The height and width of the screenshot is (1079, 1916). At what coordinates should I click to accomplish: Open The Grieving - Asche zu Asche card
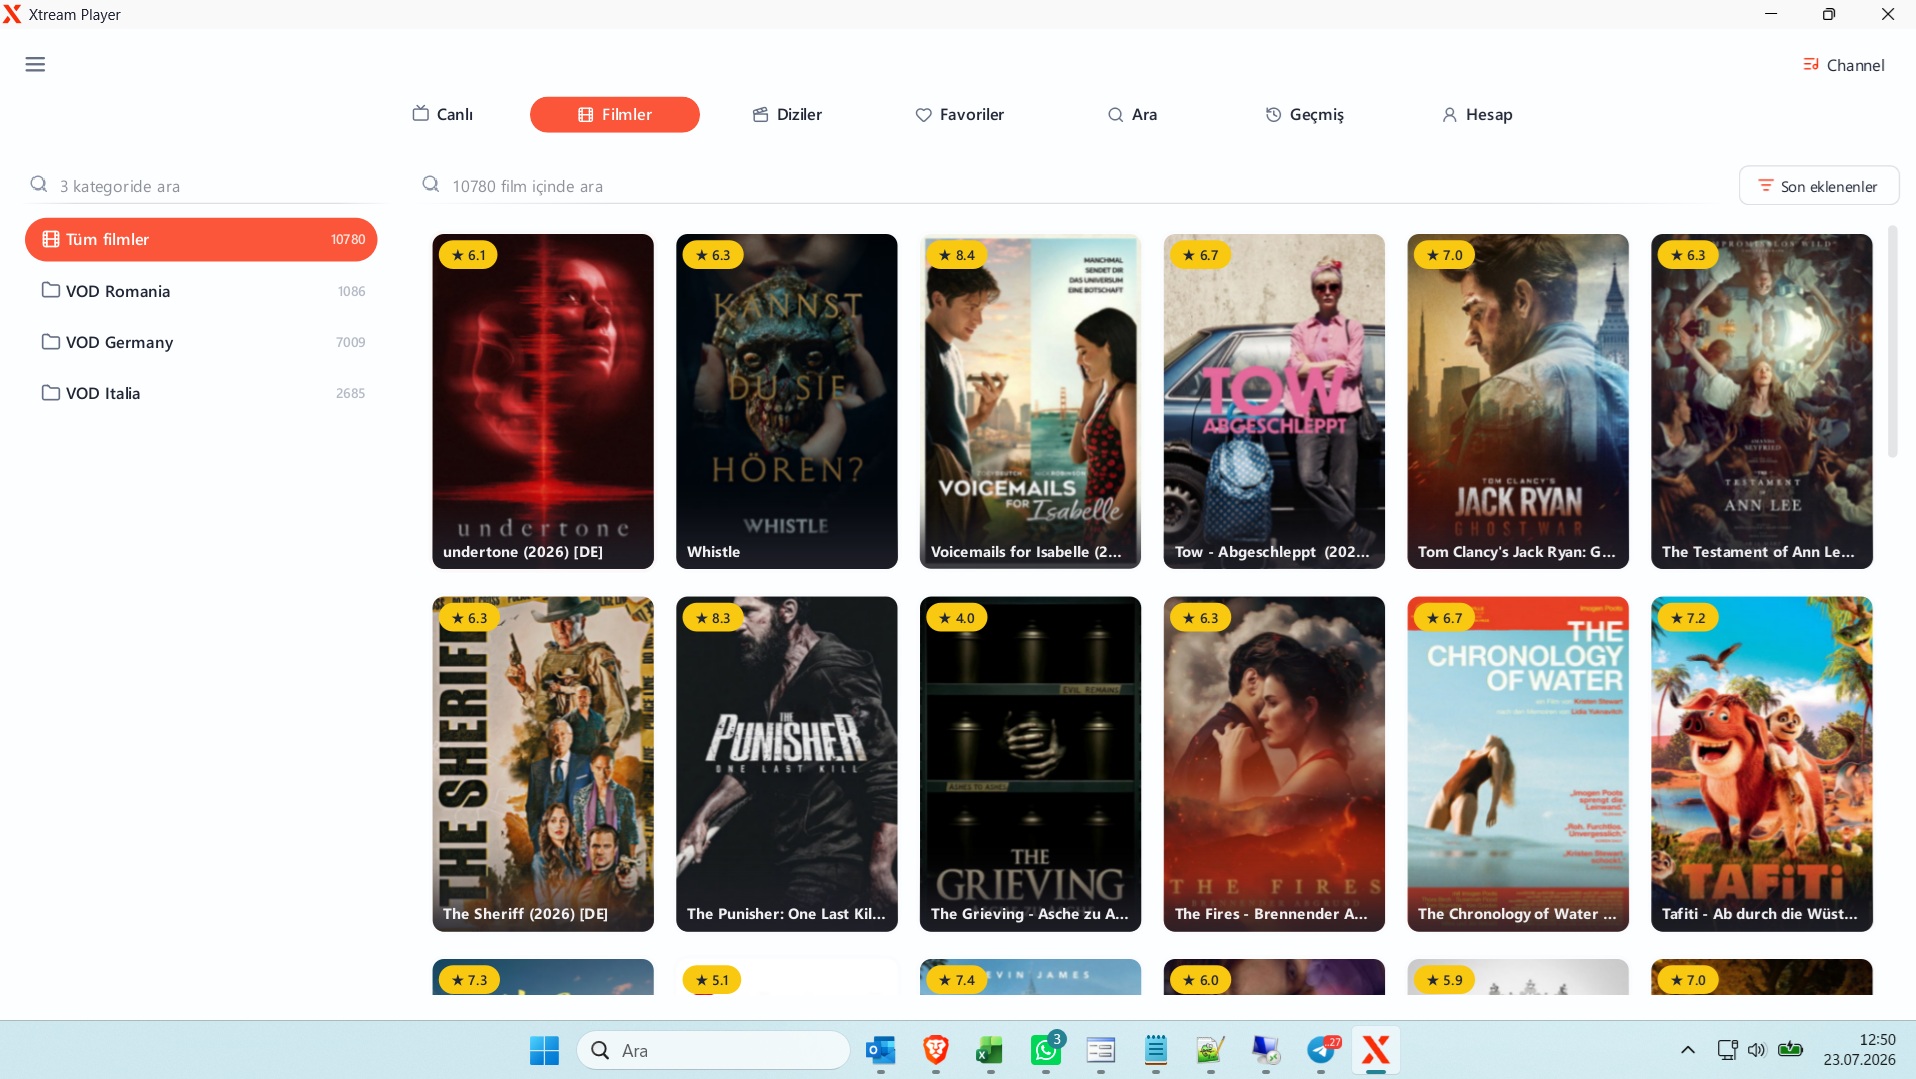click(1030, 764)
